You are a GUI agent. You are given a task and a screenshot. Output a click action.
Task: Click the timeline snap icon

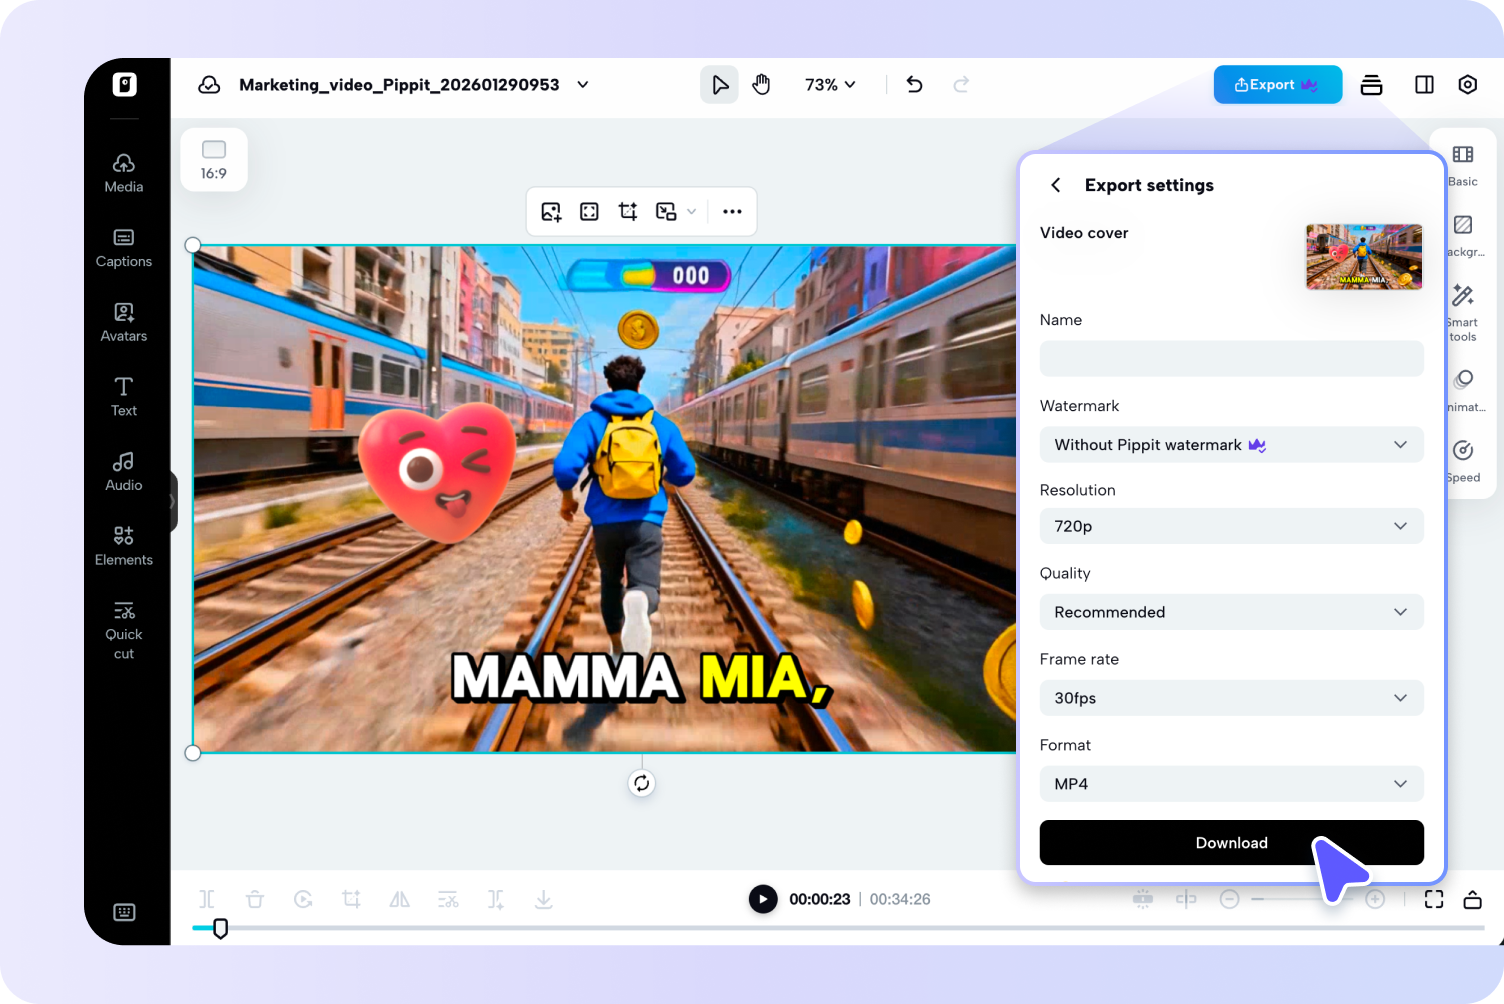tap(1143, 899)
